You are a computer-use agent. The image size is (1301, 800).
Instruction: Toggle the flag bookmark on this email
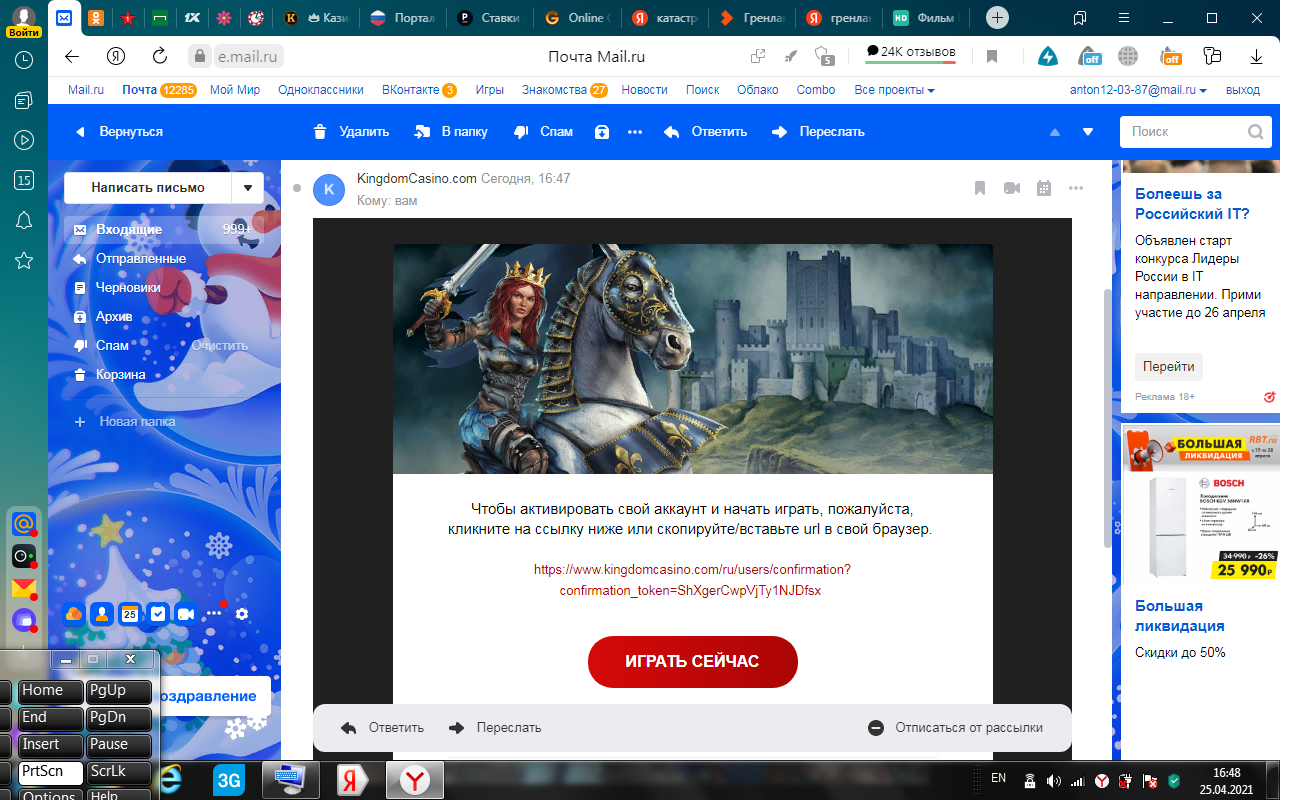[980, 188]
